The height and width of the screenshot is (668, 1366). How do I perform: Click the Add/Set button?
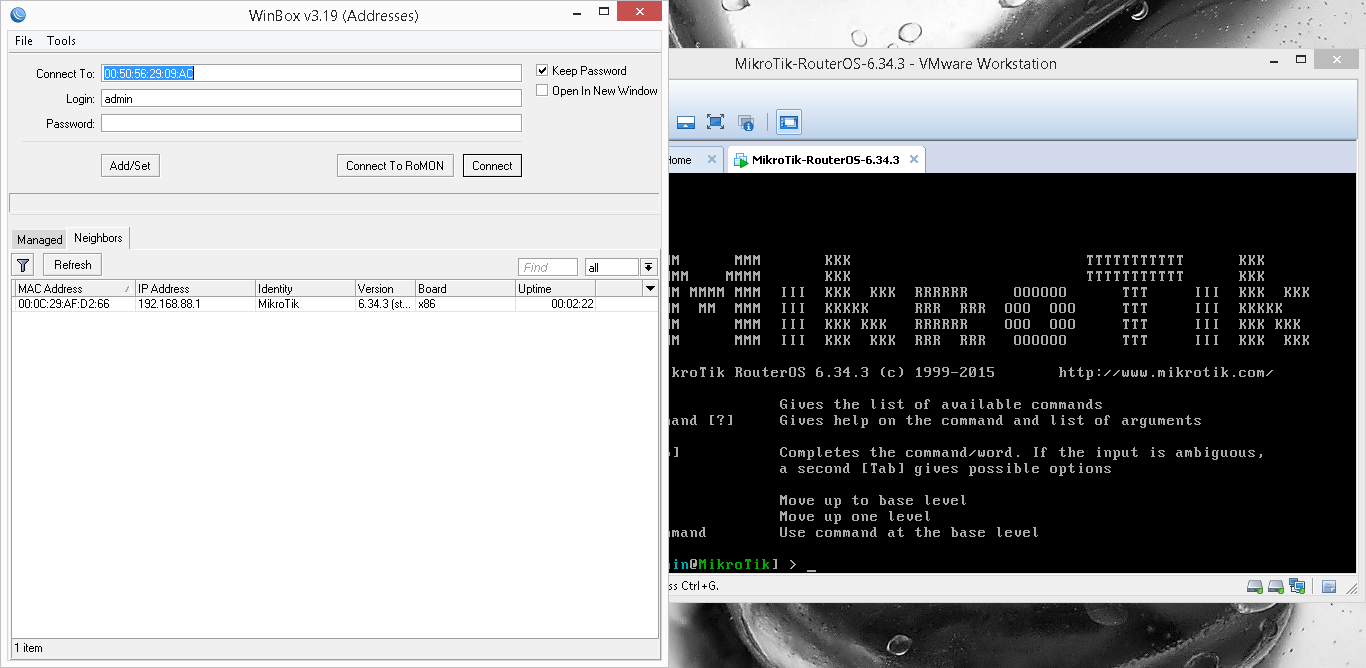pyautogui.click(x=130, y=166)
